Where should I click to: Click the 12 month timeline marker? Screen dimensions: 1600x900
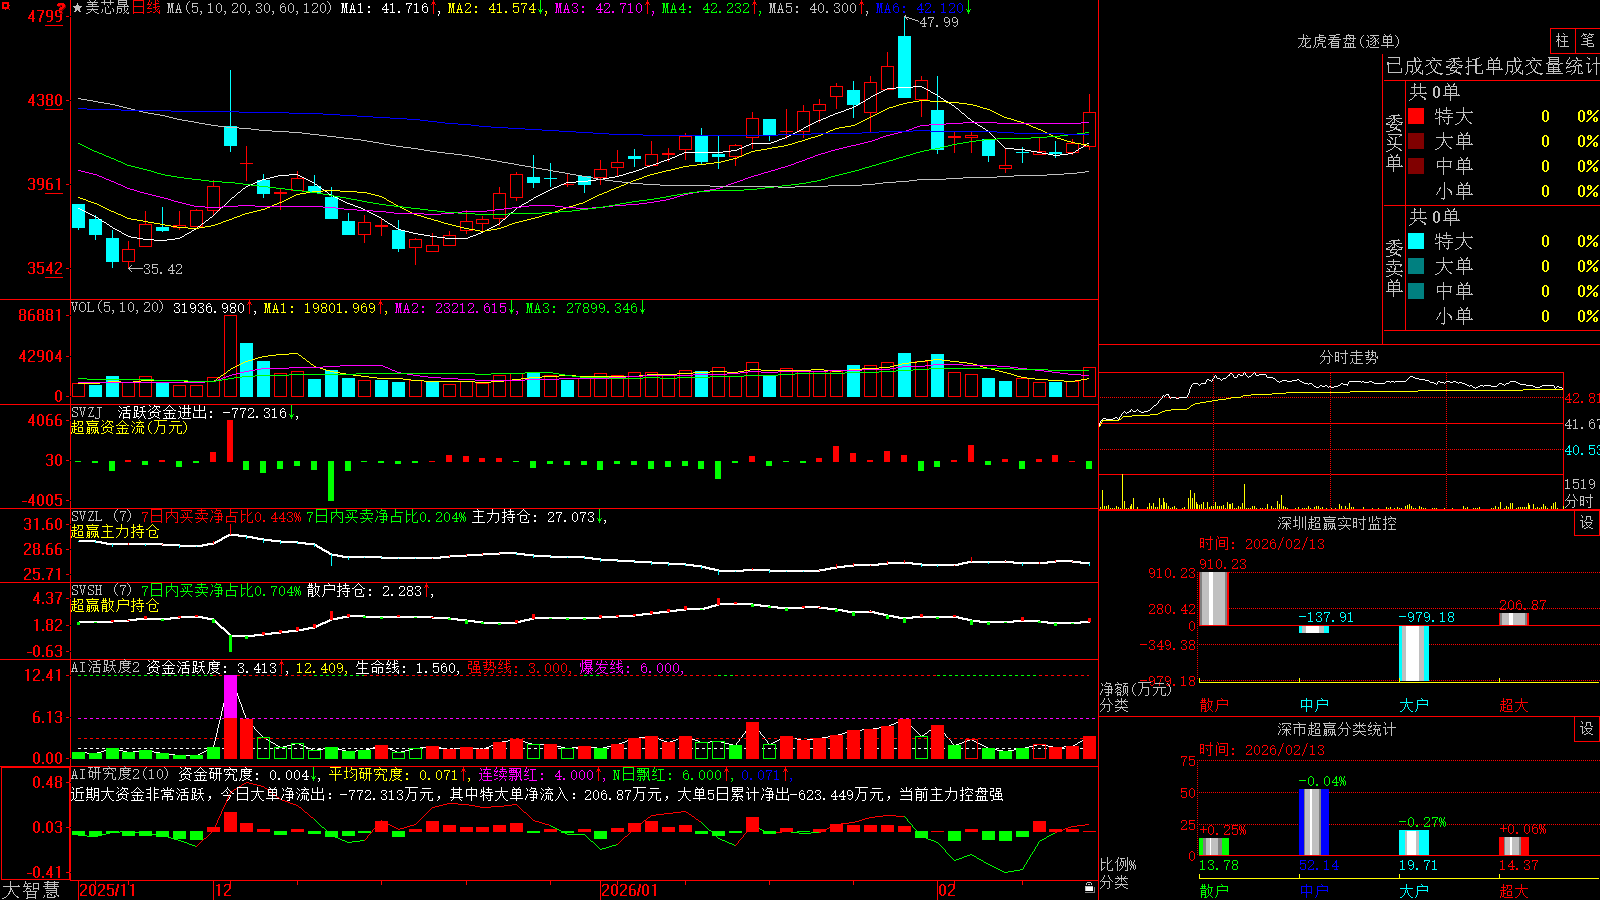coord(224,890)
